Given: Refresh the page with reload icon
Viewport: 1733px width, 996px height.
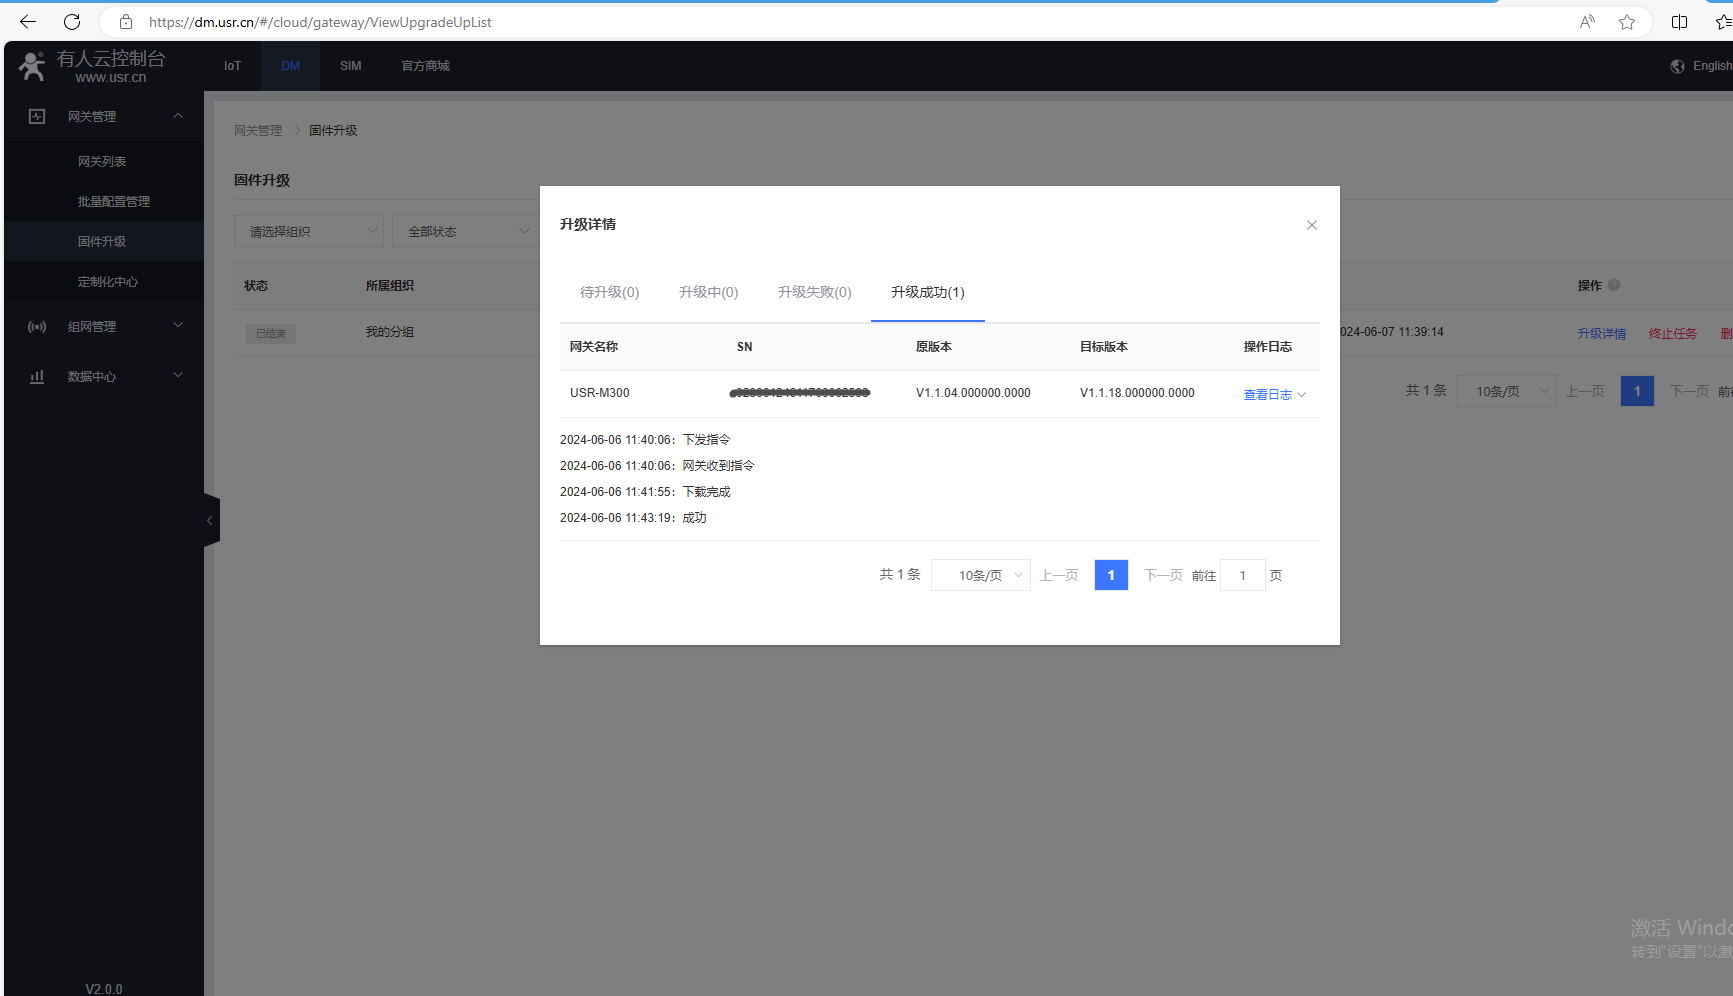Looking at the screenshot, I should (x=72, y=22).
